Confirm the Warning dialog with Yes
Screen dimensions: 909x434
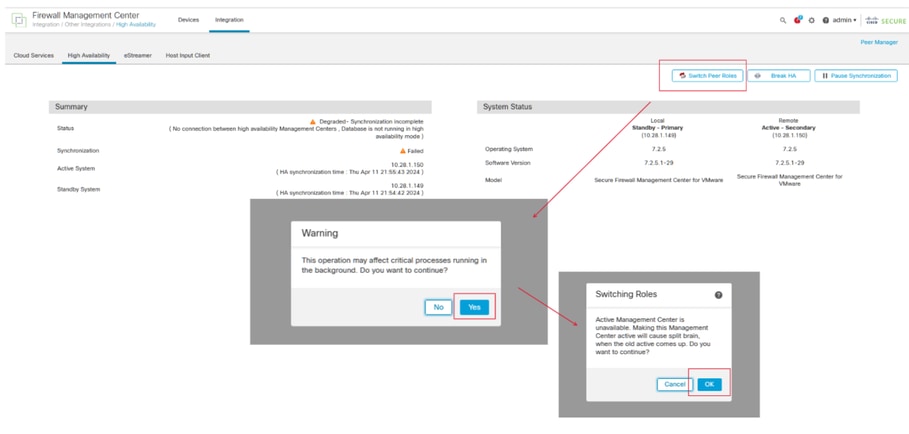coord(474,307)
